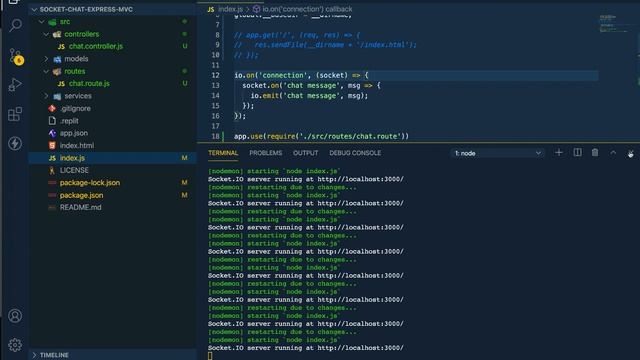Switch to the OUTPUT tab
Screen dimensions: 640x360
[305, 153]
